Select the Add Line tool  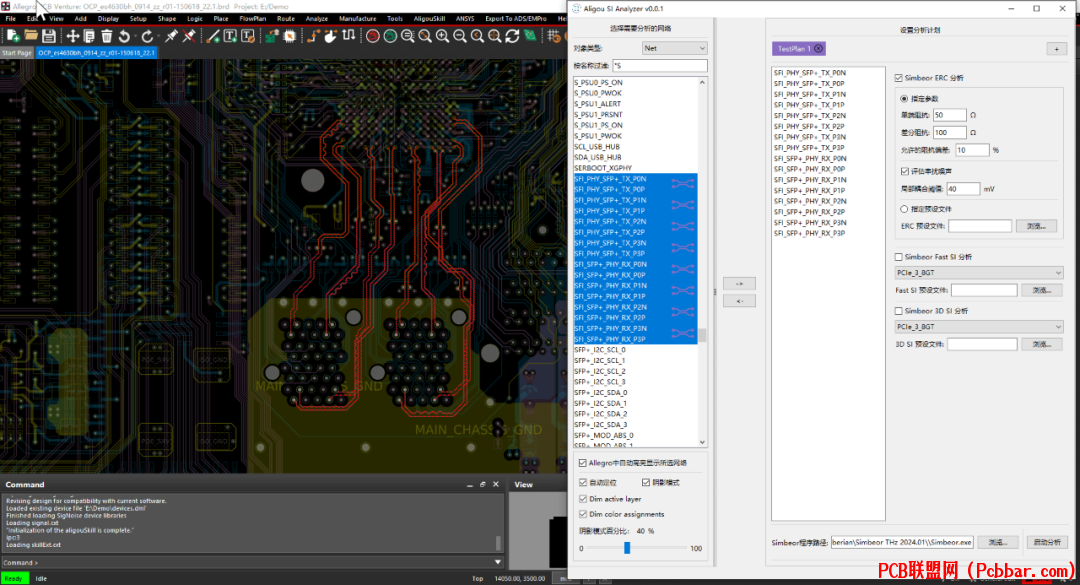click(213, 36)
